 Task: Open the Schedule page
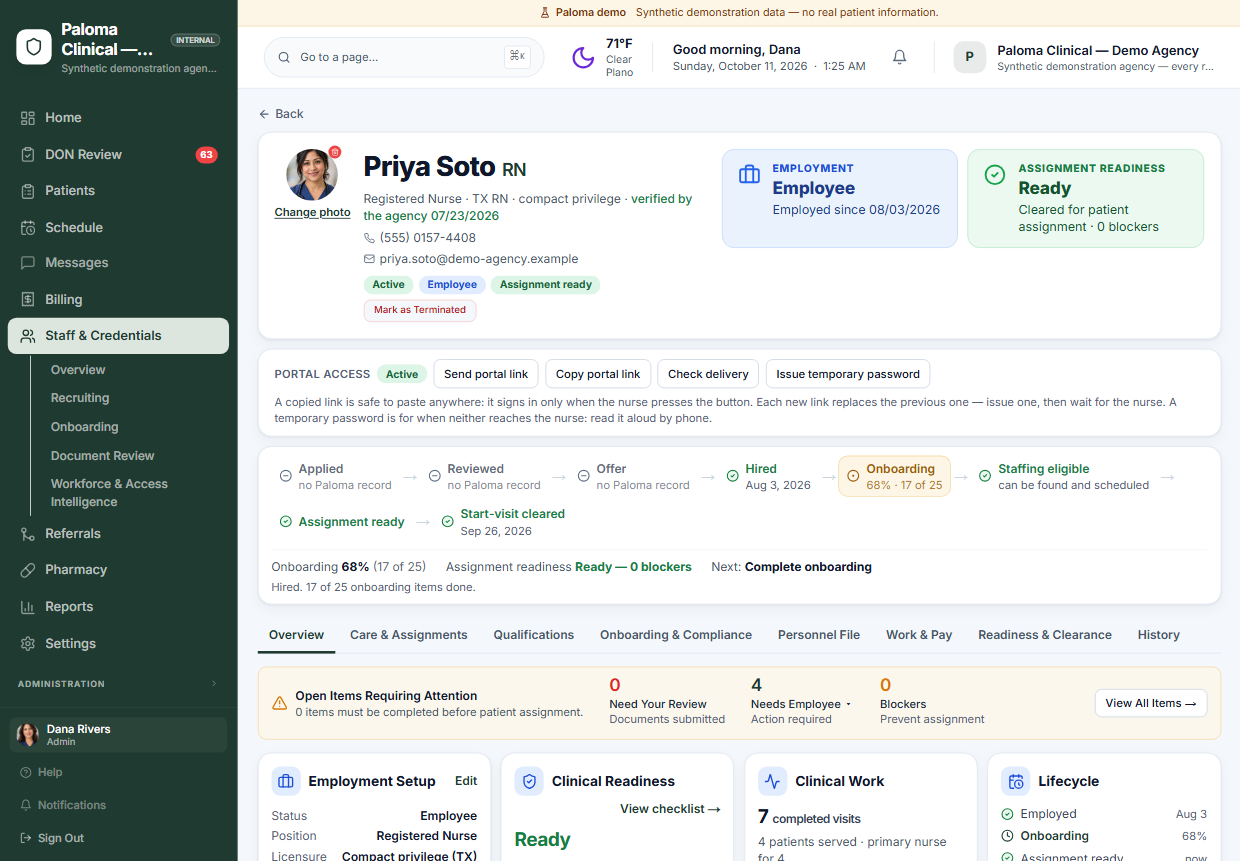pyautogui.click(x=118, y=227)
